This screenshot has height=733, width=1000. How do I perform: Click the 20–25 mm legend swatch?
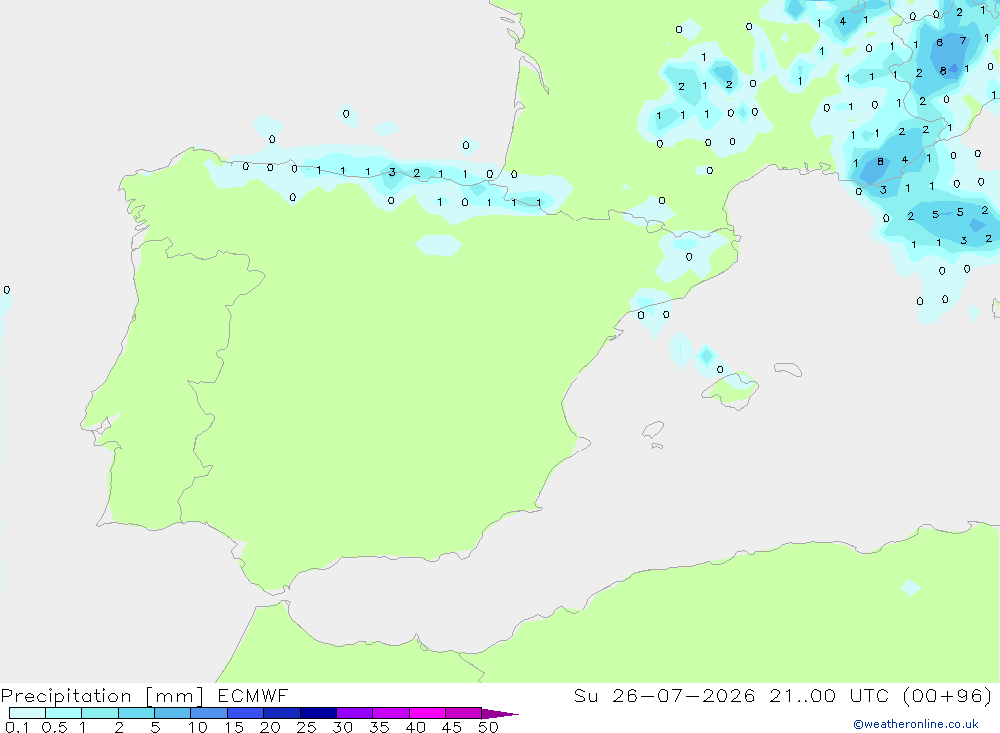pyautogui.click(x=281, y=713)
